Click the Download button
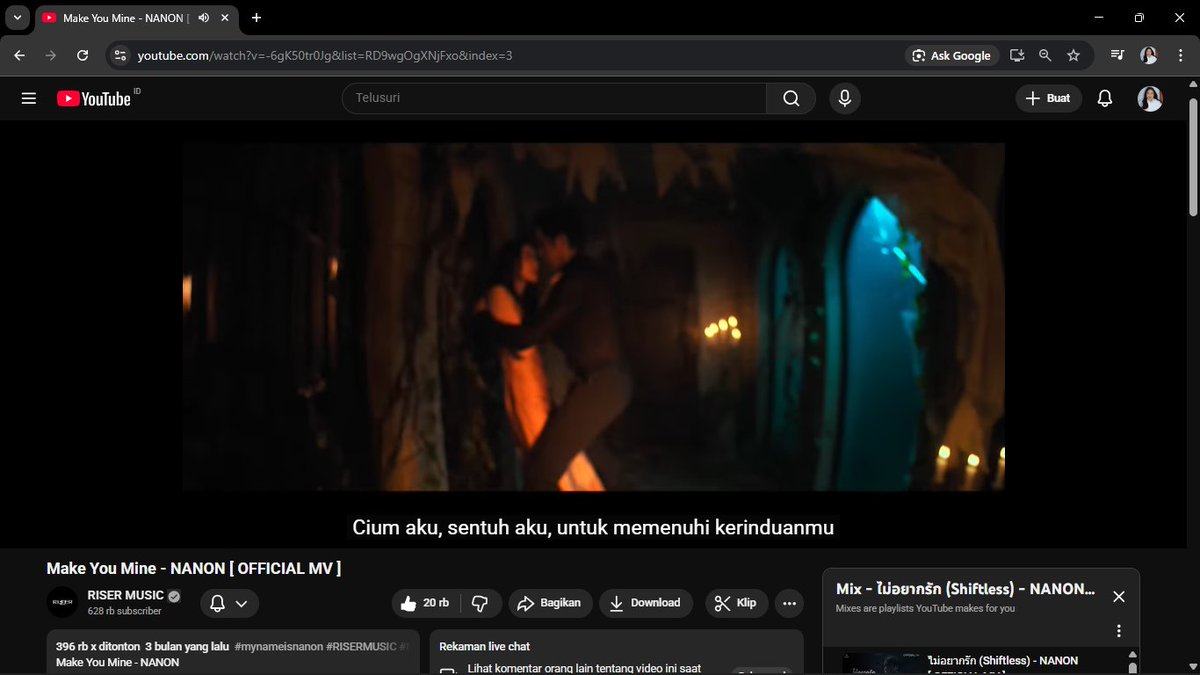1200x675 pixels. coord(646,603)
